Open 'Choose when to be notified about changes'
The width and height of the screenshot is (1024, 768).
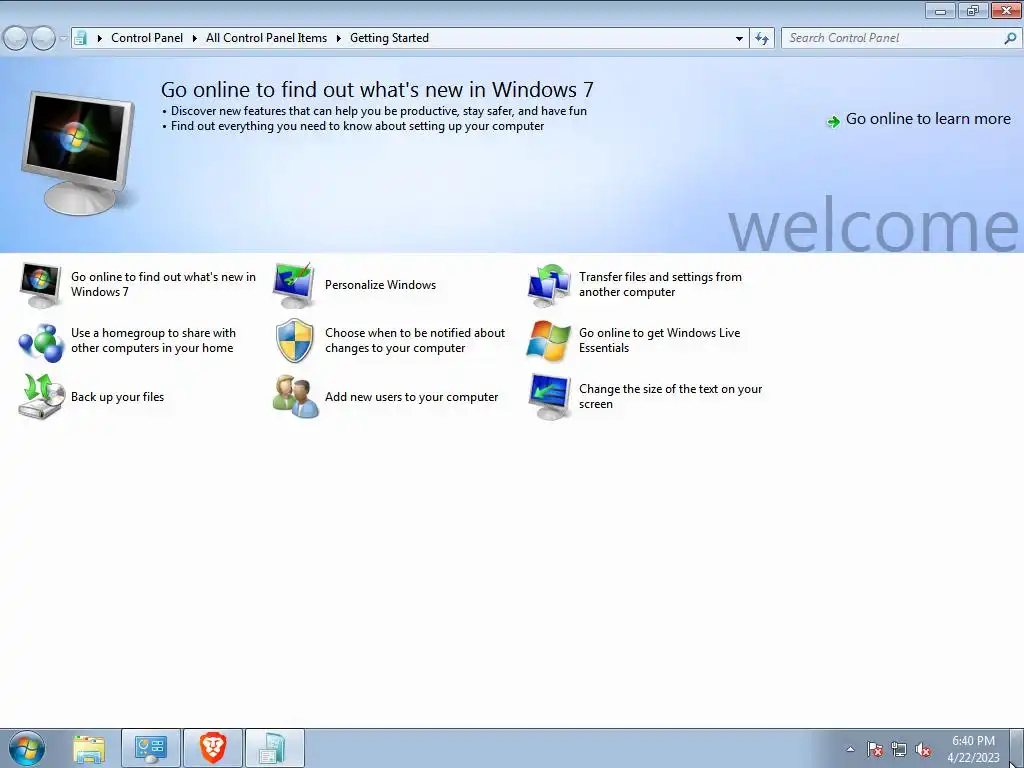pos(415,340)
